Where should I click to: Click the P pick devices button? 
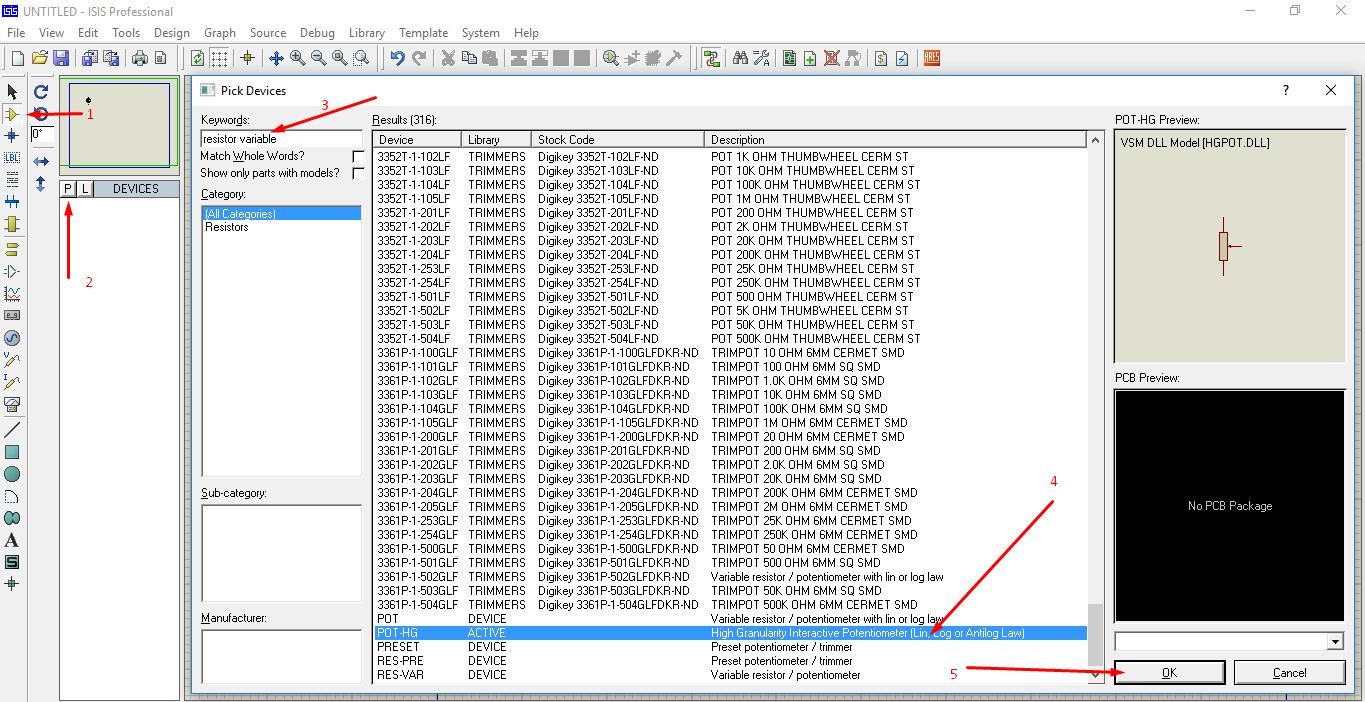point(68,189)
